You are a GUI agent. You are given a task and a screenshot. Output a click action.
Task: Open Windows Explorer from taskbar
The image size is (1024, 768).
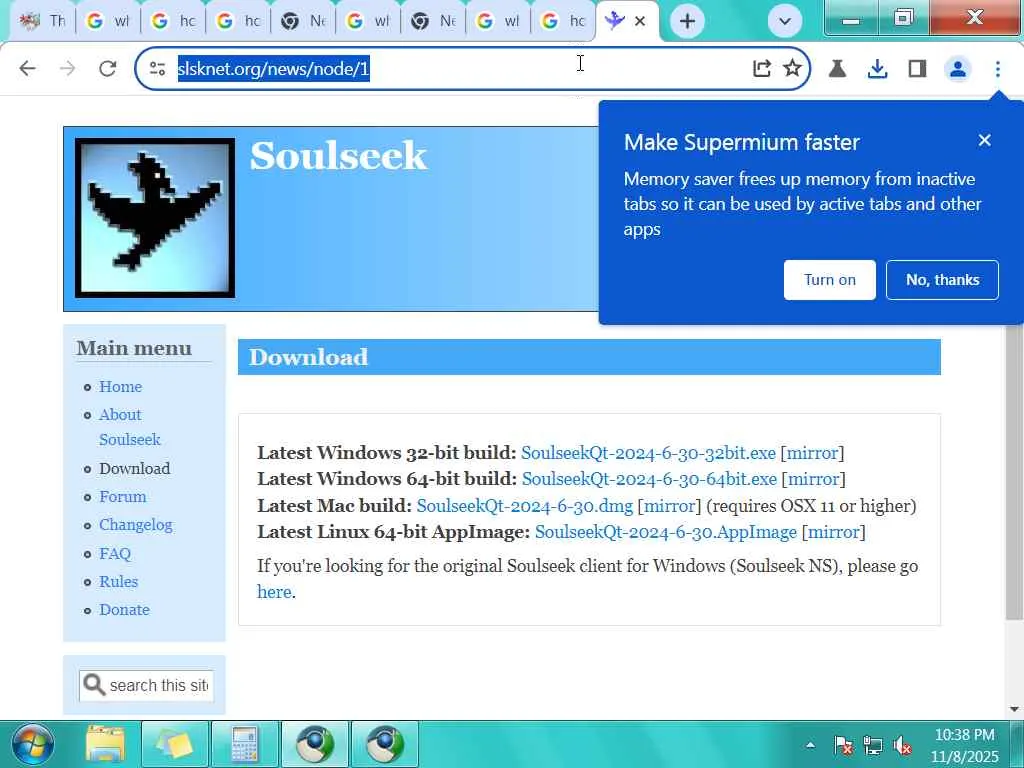(x=104, y=744)
